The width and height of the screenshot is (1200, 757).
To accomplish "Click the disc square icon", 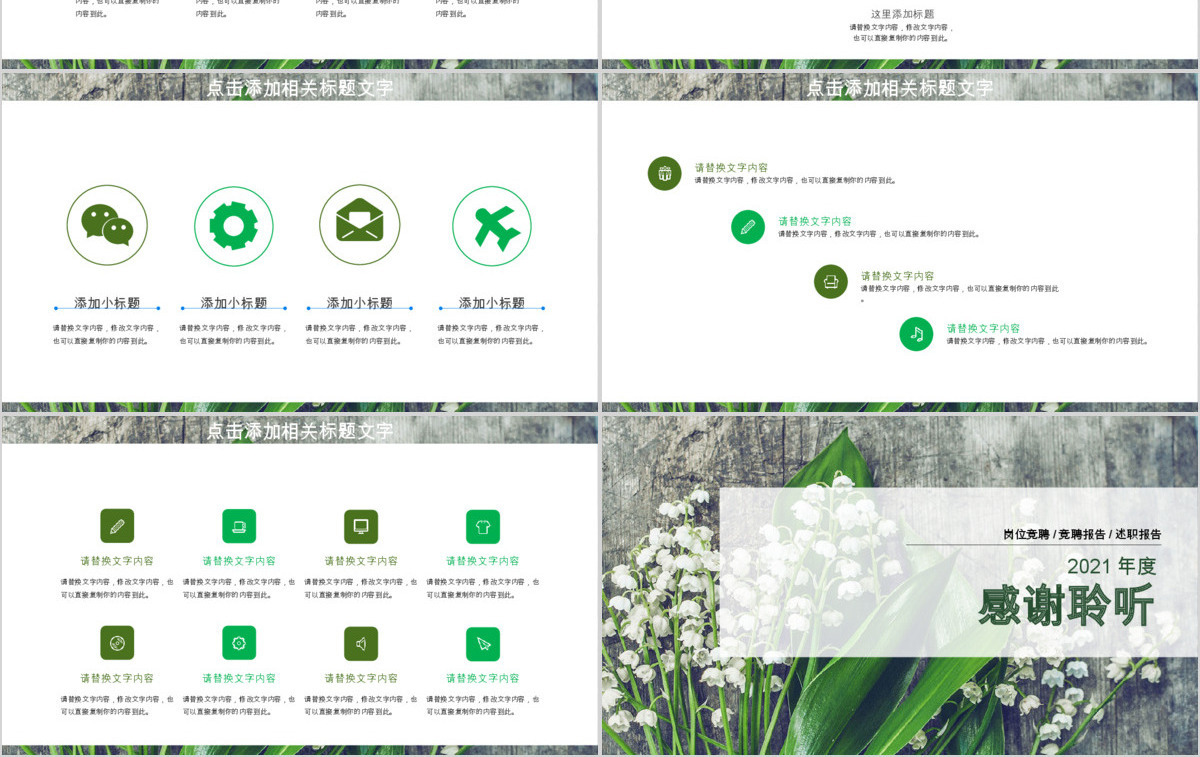I will tap(117, 643).
